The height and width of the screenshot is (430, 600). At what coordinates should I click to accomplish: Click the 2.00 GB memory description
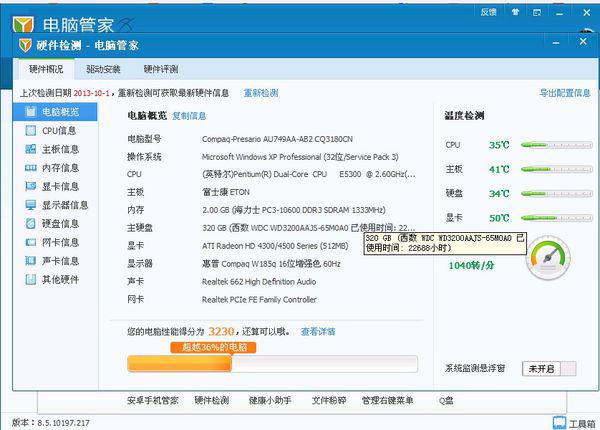point(293,210)
